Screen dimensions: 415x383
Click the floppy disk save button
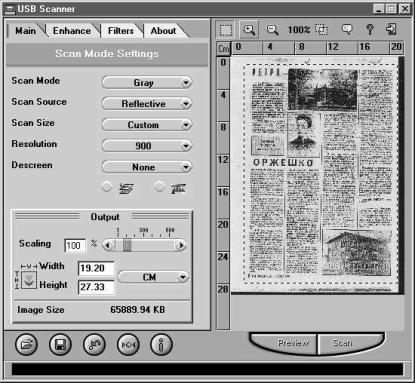pos(60,344)
